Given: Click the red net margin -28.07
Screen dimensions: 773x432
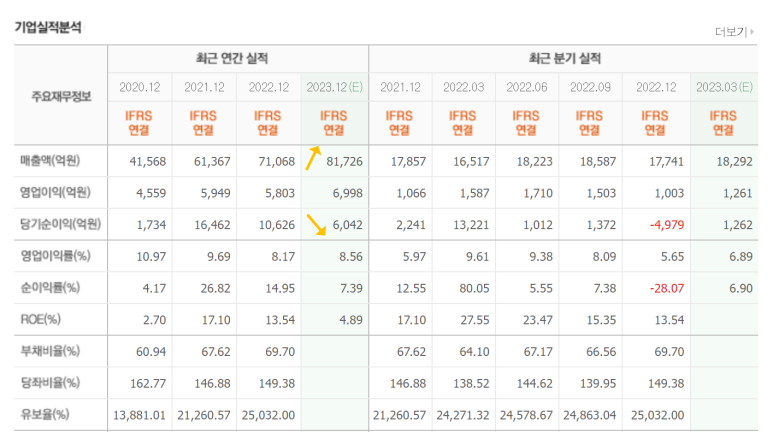Looking at the screenshot, I should [667, 288].
